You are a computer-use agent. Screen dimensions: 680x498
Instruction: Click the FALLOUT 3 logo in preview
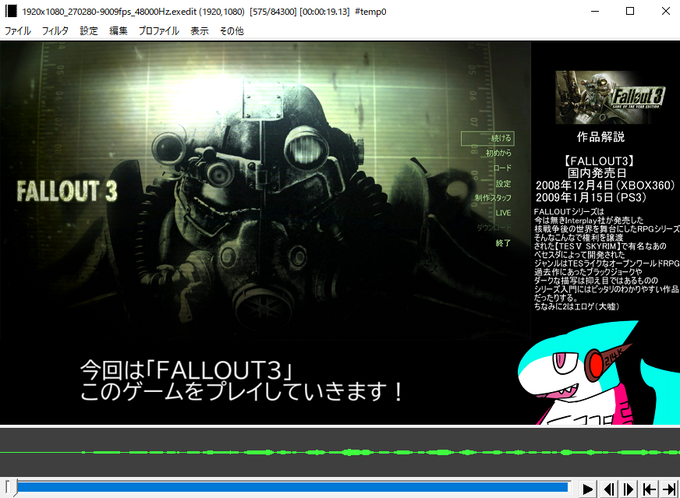67,191
